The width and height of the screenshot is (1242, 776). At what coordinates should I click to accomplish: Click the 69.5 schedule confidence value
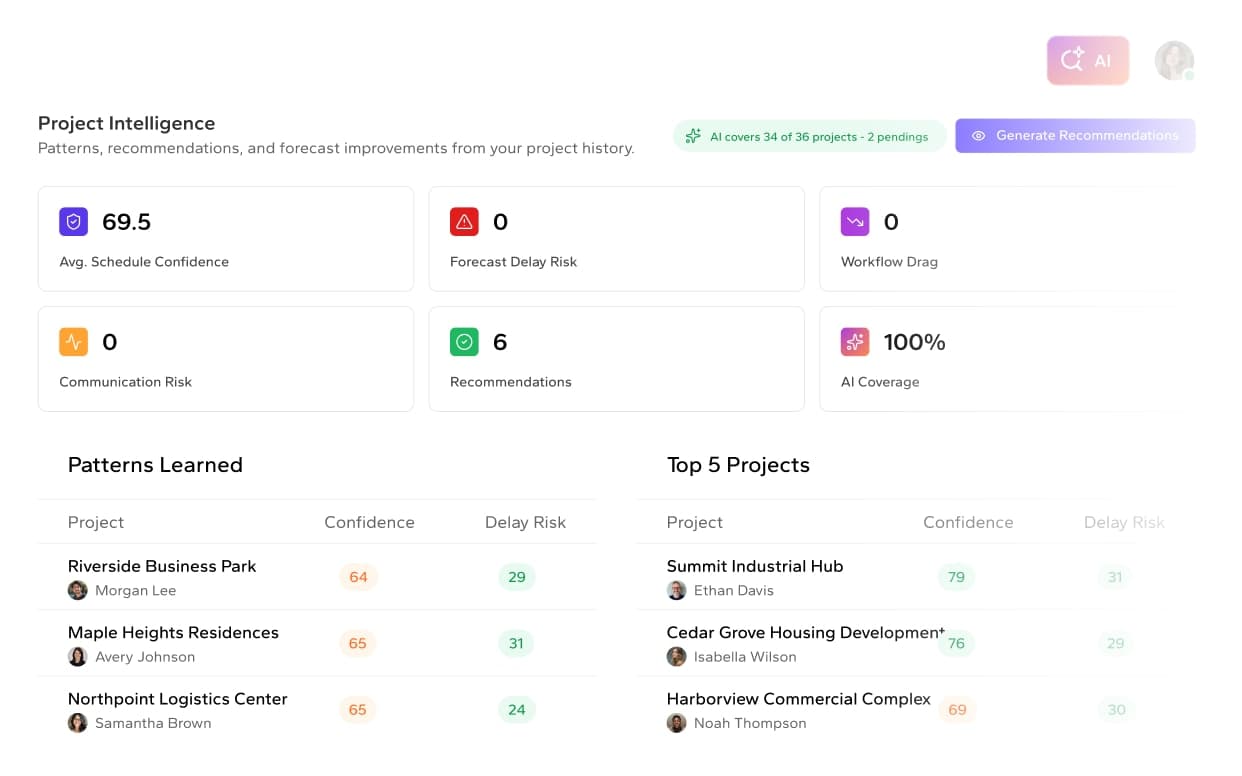[127, 222]
